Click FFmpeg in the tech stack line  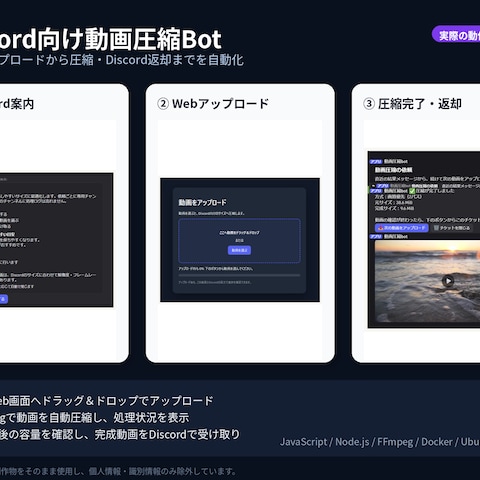(x=395, y=442)
